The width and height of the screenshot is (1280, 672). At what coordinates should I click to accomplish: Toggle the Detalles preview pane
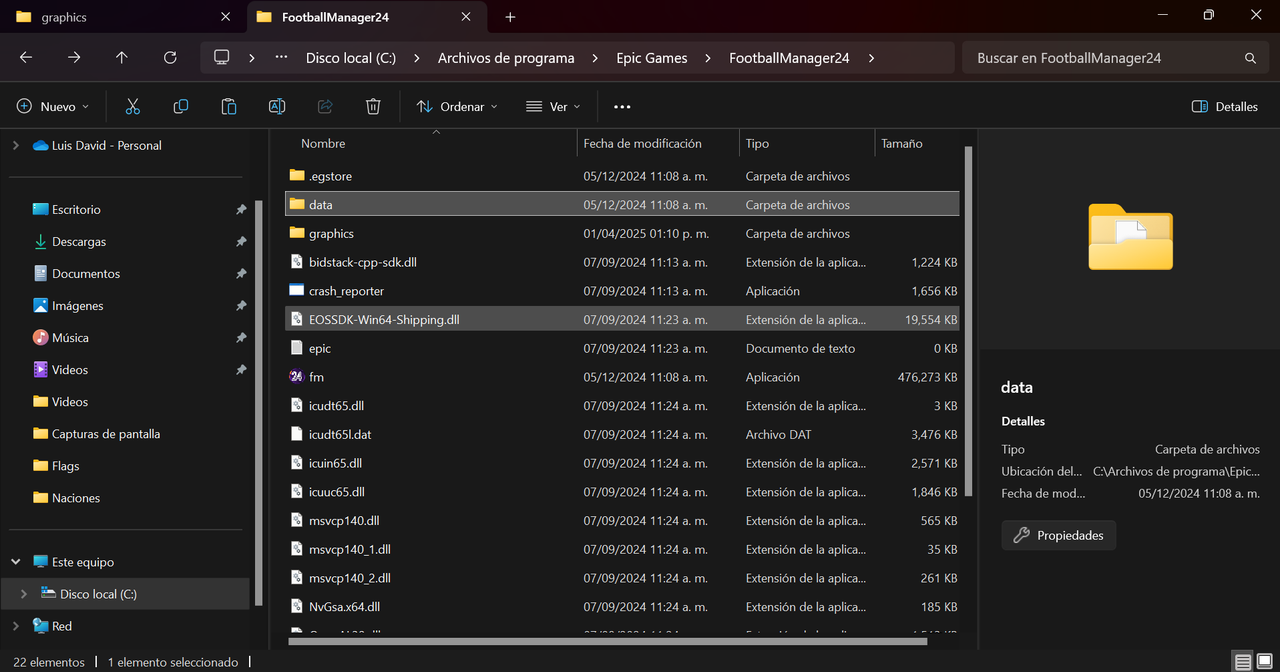(x=1225, y=106)
